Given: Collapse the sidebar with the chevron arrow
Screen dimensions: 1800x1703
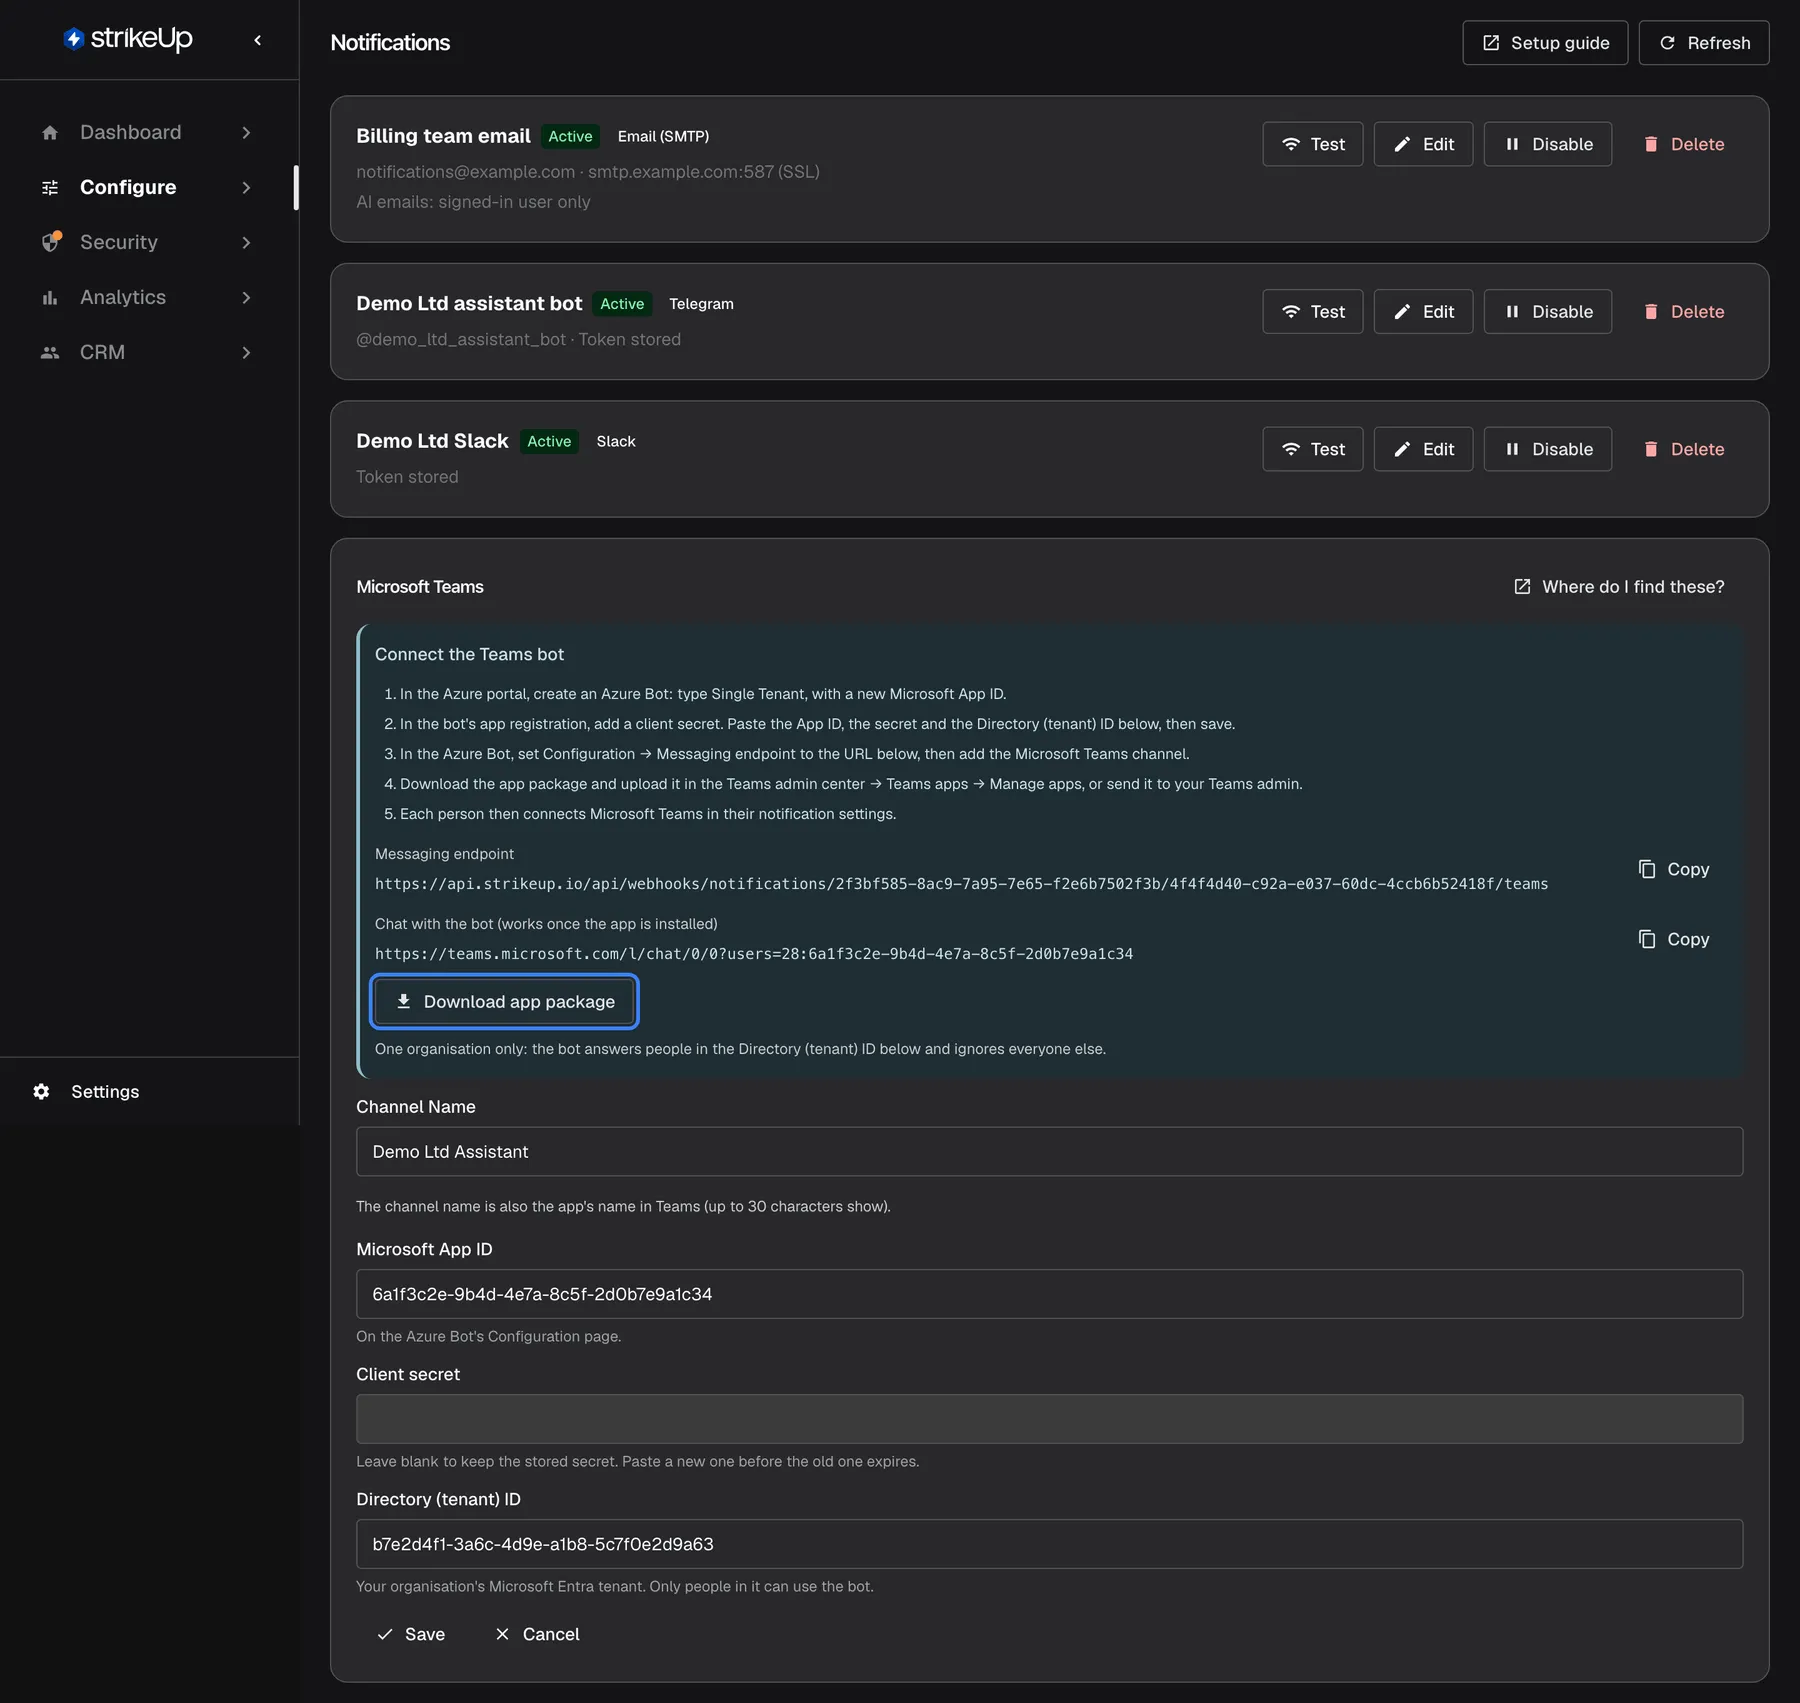Looking at the screenshot, I should click(x=258, y=40).
